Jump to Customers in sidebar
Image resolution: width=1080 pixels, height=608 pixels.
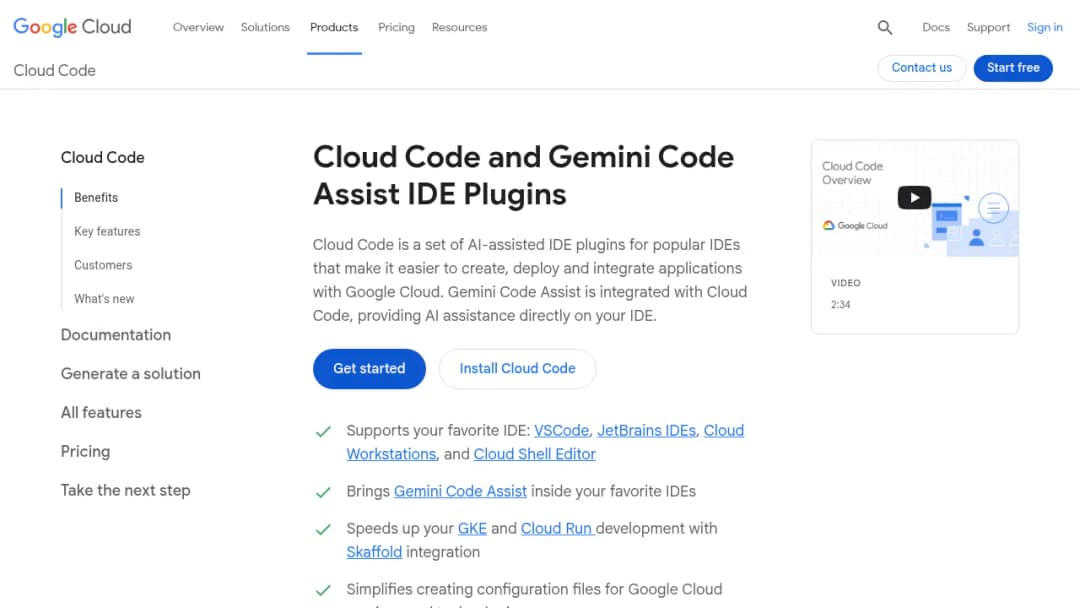coord(103,265)
